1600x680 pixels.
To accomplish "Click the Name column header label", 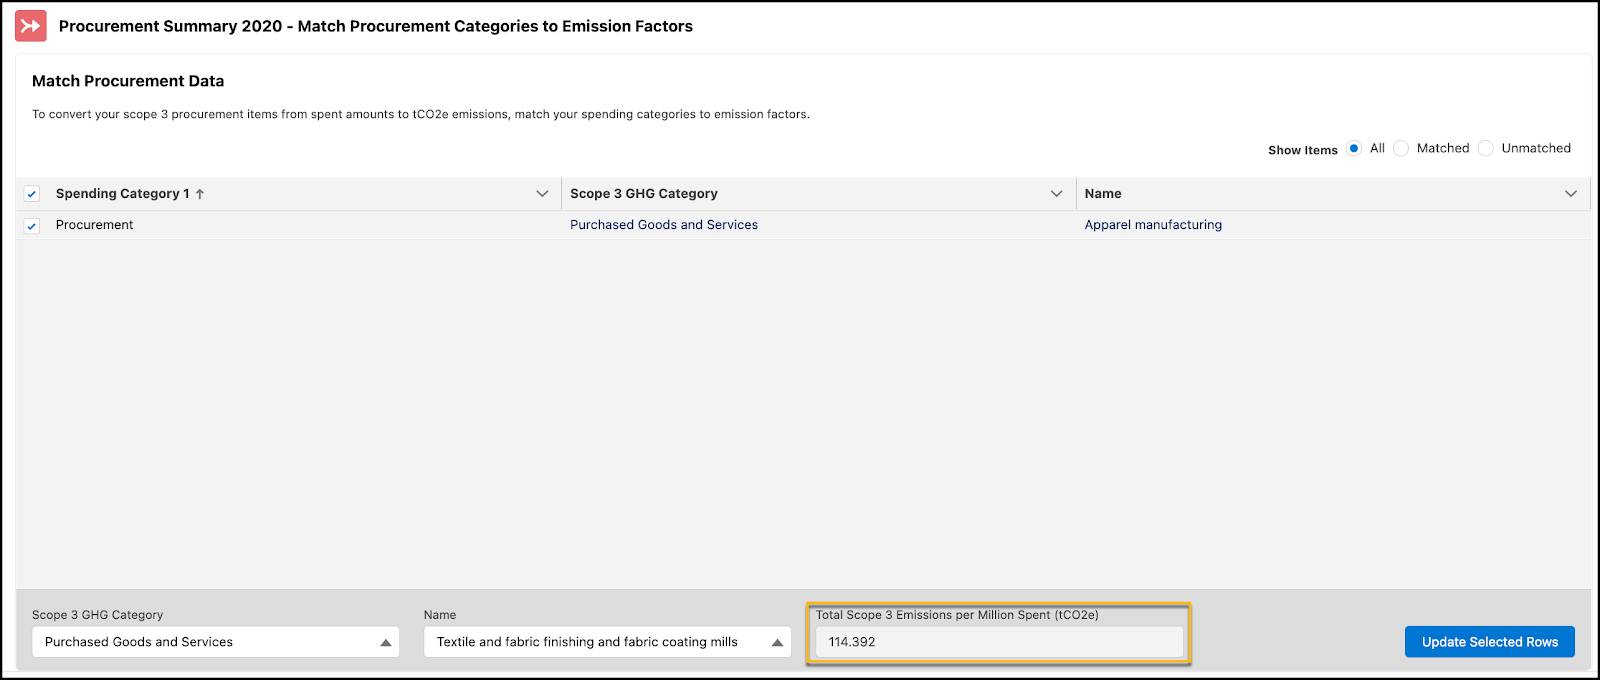I will pos(1103,194).
